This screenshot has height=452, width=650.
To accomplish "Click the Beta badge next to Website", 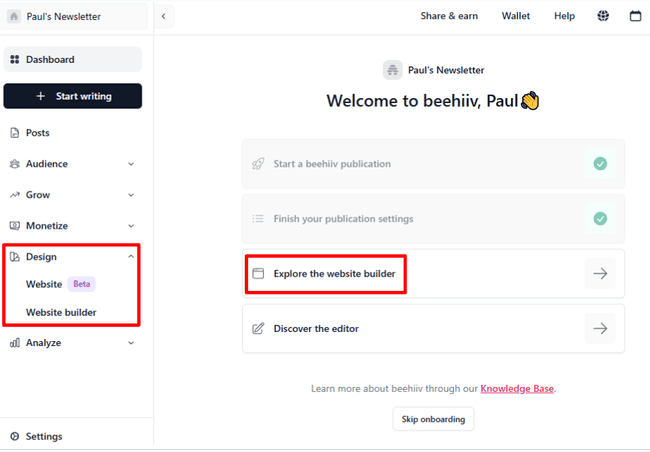I will pos(82,284).
